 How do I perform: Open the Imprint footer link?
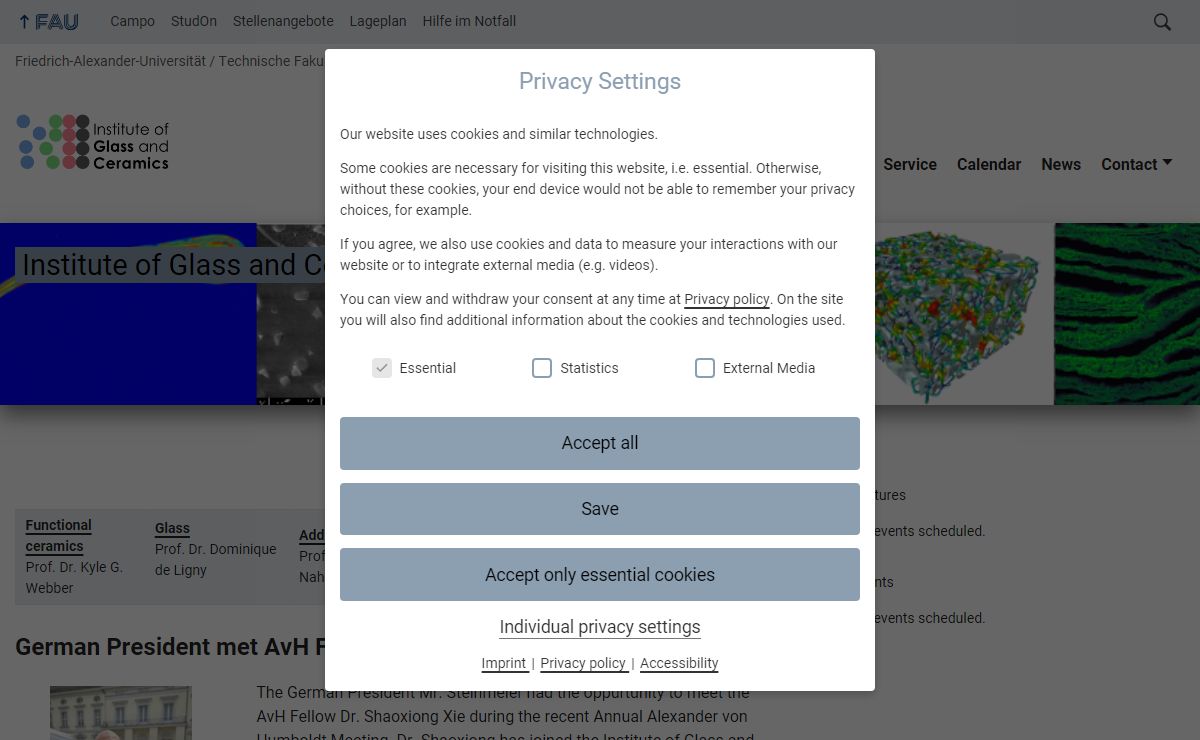(x=504, y=663)
